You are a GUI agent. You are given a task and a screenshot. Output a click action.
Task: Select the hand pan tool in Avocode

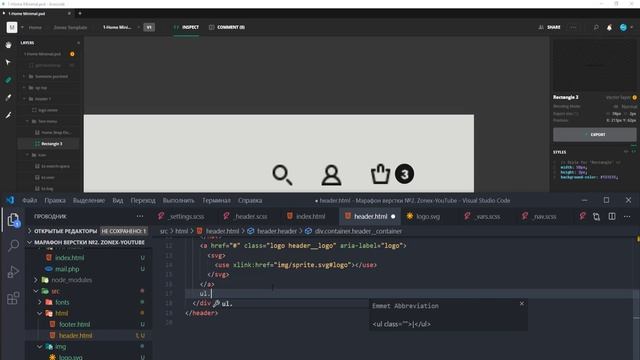[8, 45]
